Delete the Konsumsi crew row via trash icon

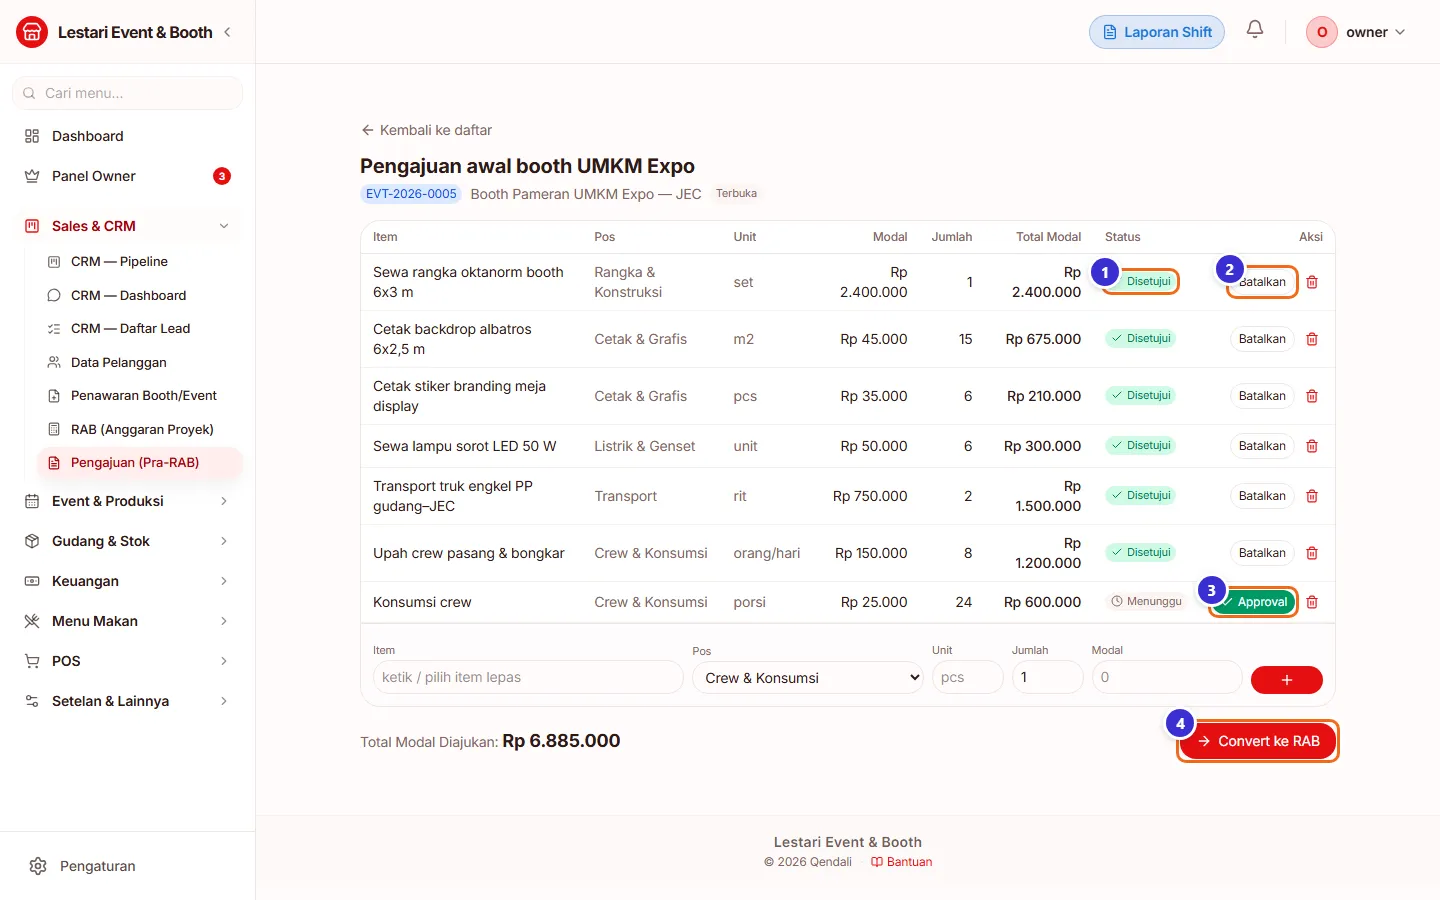click(x=1312, y=602)
